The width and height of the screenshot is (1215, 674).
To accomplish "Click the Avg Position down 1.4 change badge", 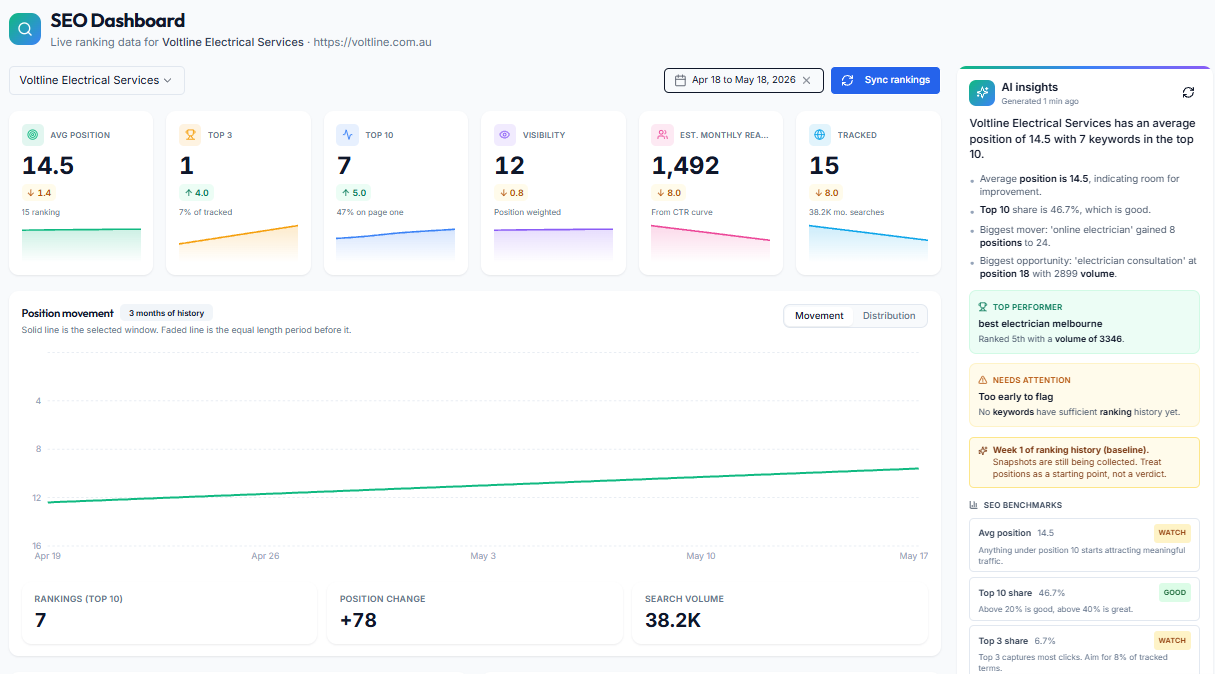I will (39, 193).
